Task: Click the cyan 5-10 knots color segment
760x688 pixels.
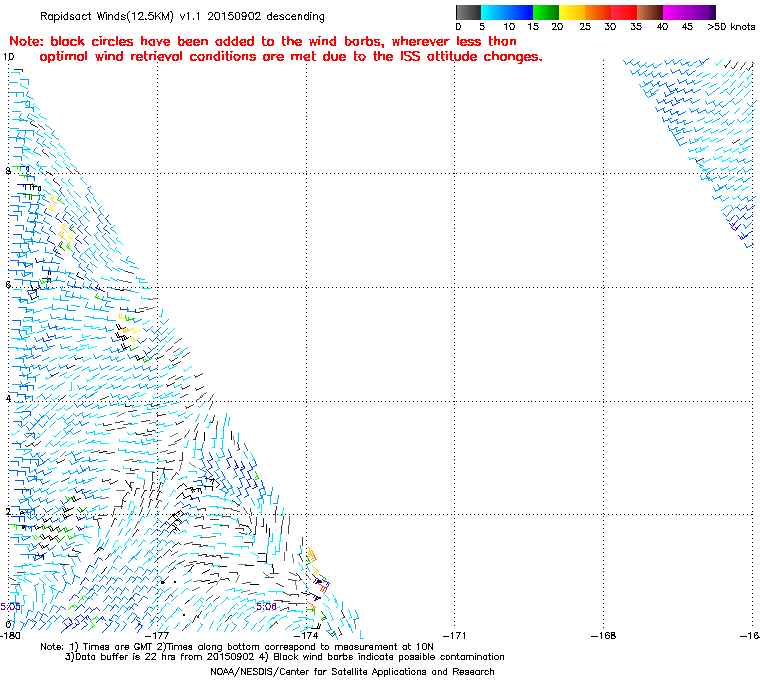Action: click(494, 12)
